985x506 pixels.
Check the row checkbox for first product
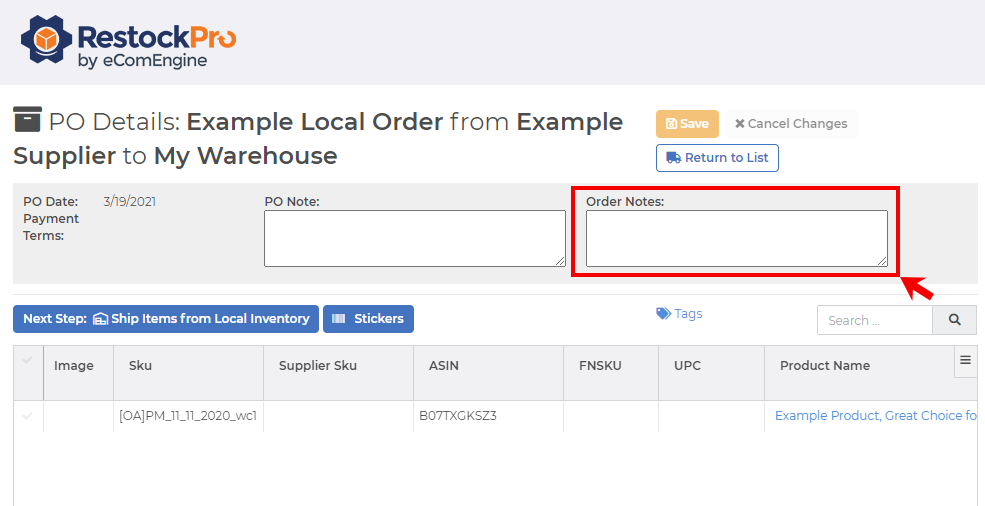click(x=27, y=416)
